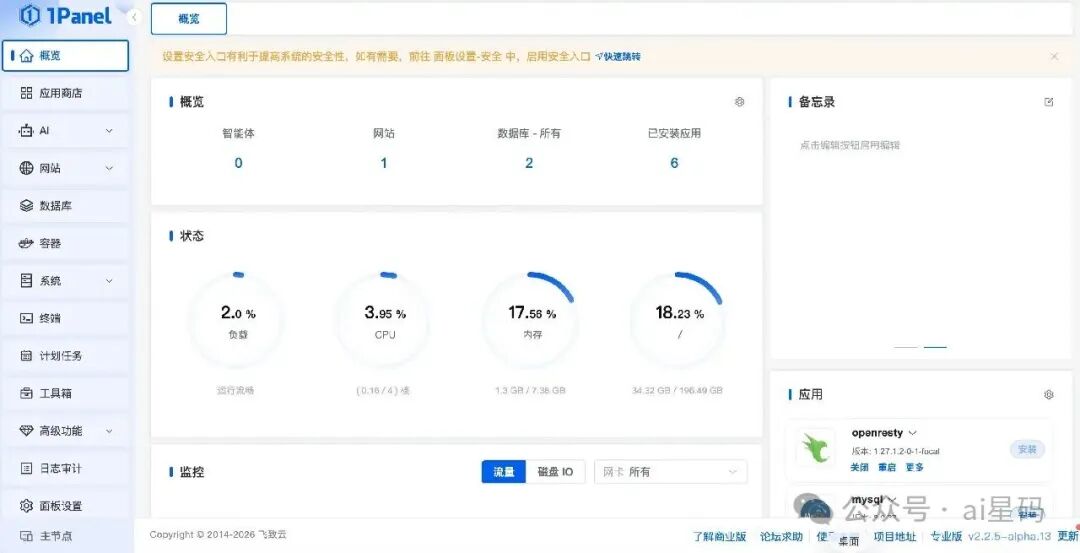Screen dimensions: 1080x553
Task: Select the second 备忘录 carousel indicator
Action: point(935,347)
